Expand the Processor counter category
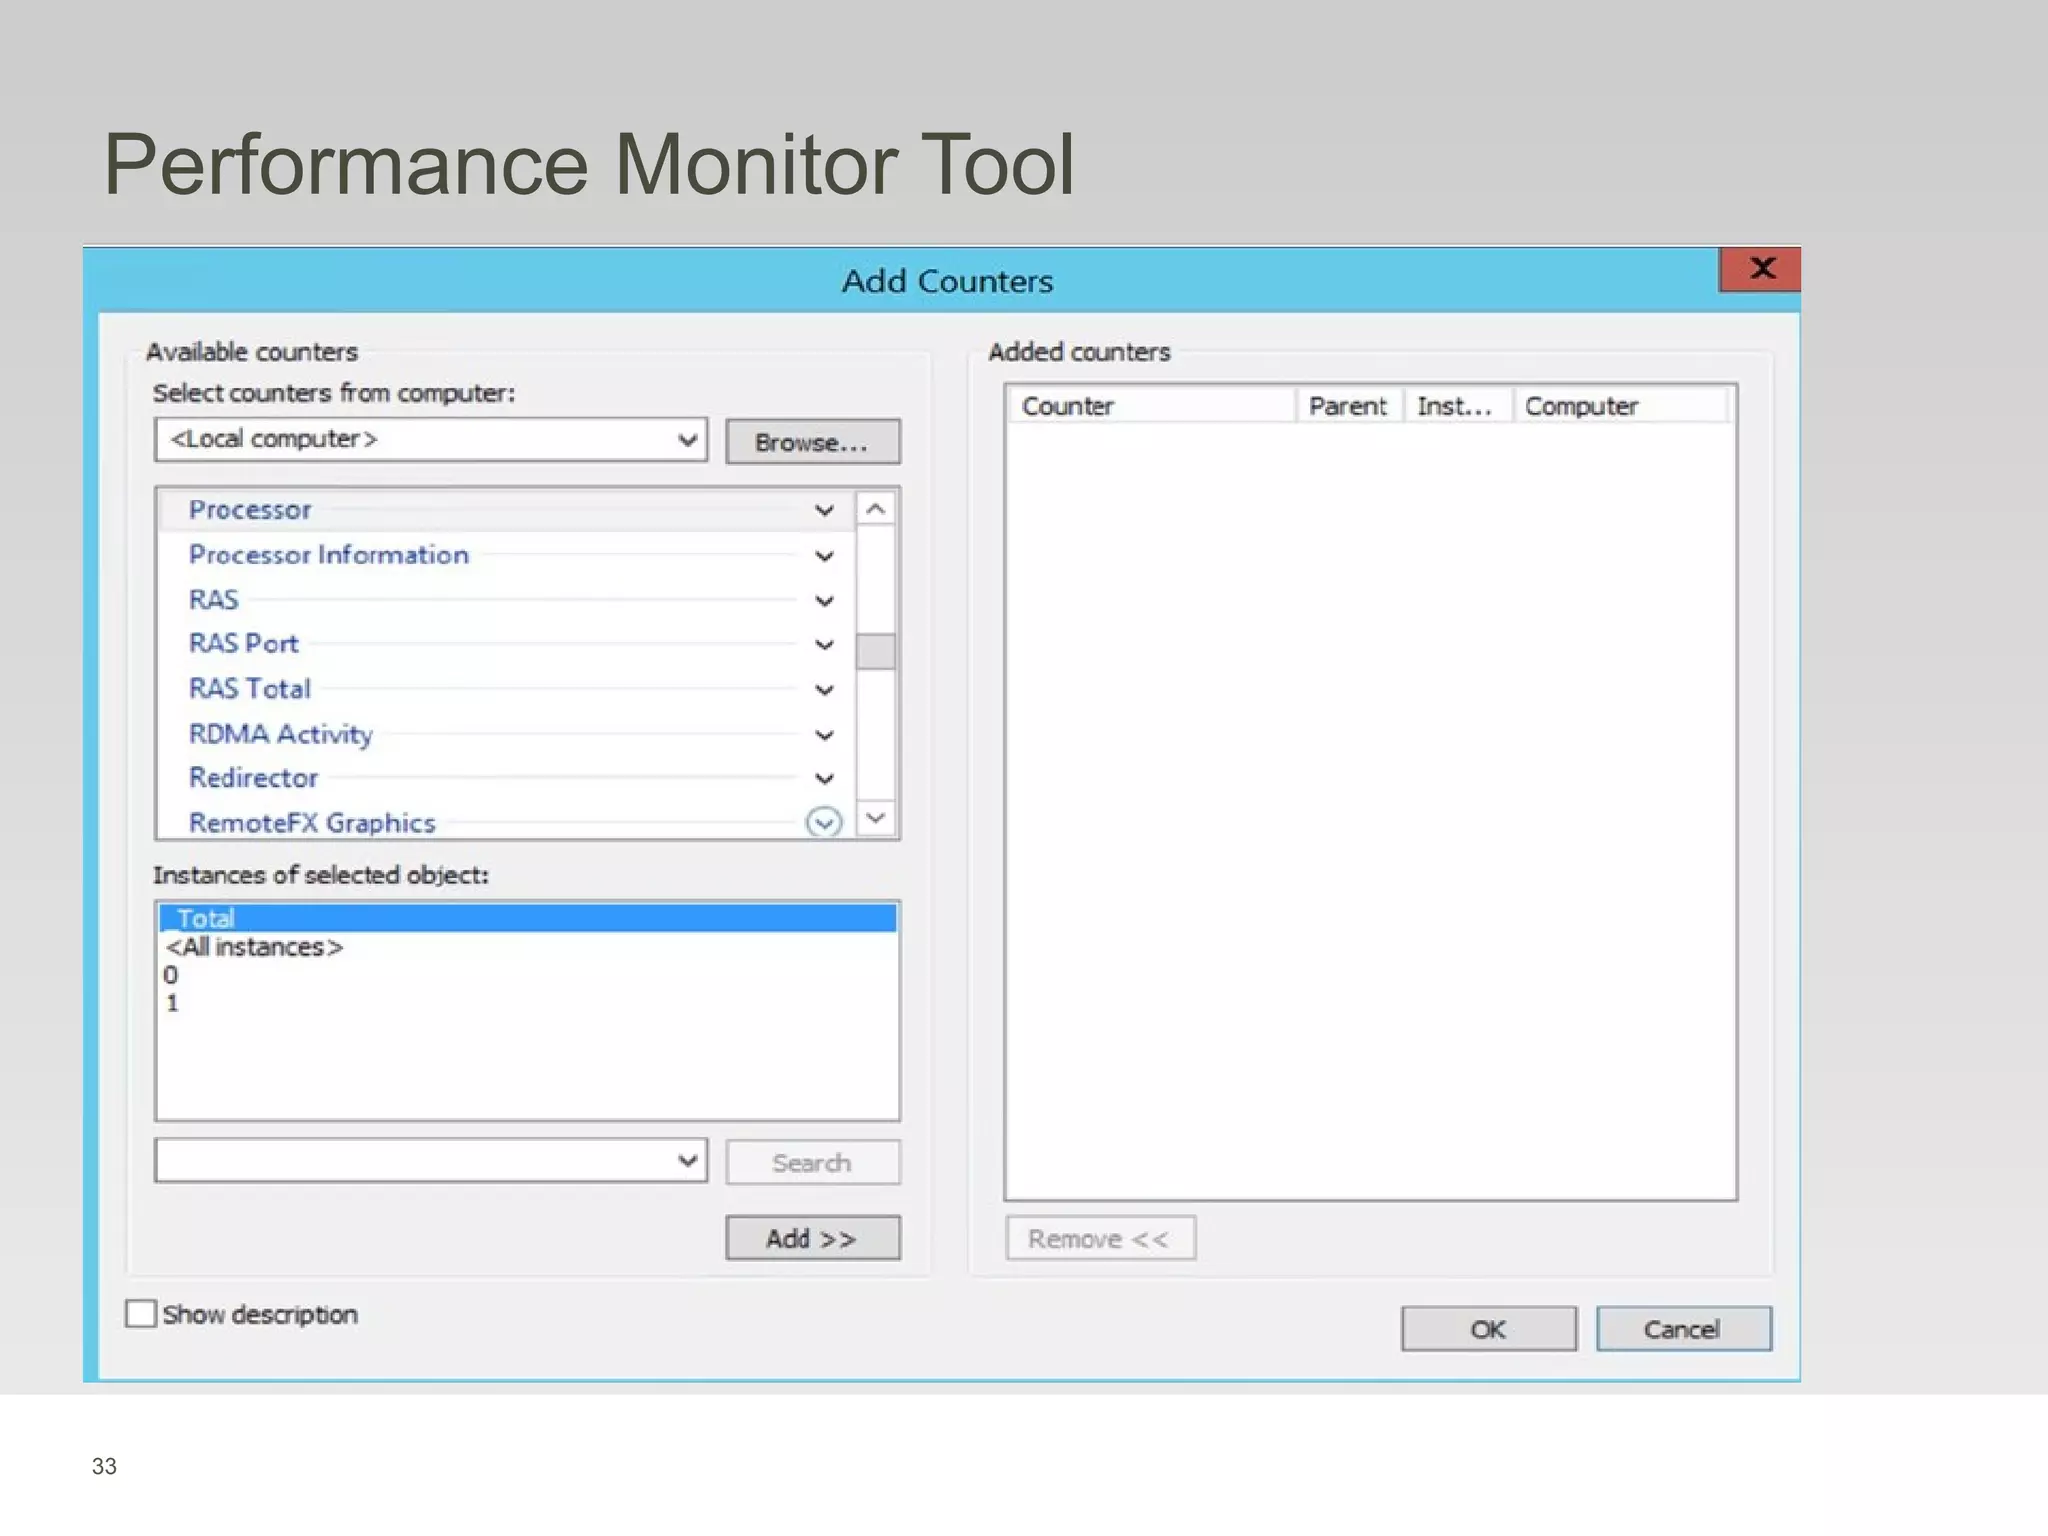The width and height of the screenshot is (2048, 1536). [823, 511]
